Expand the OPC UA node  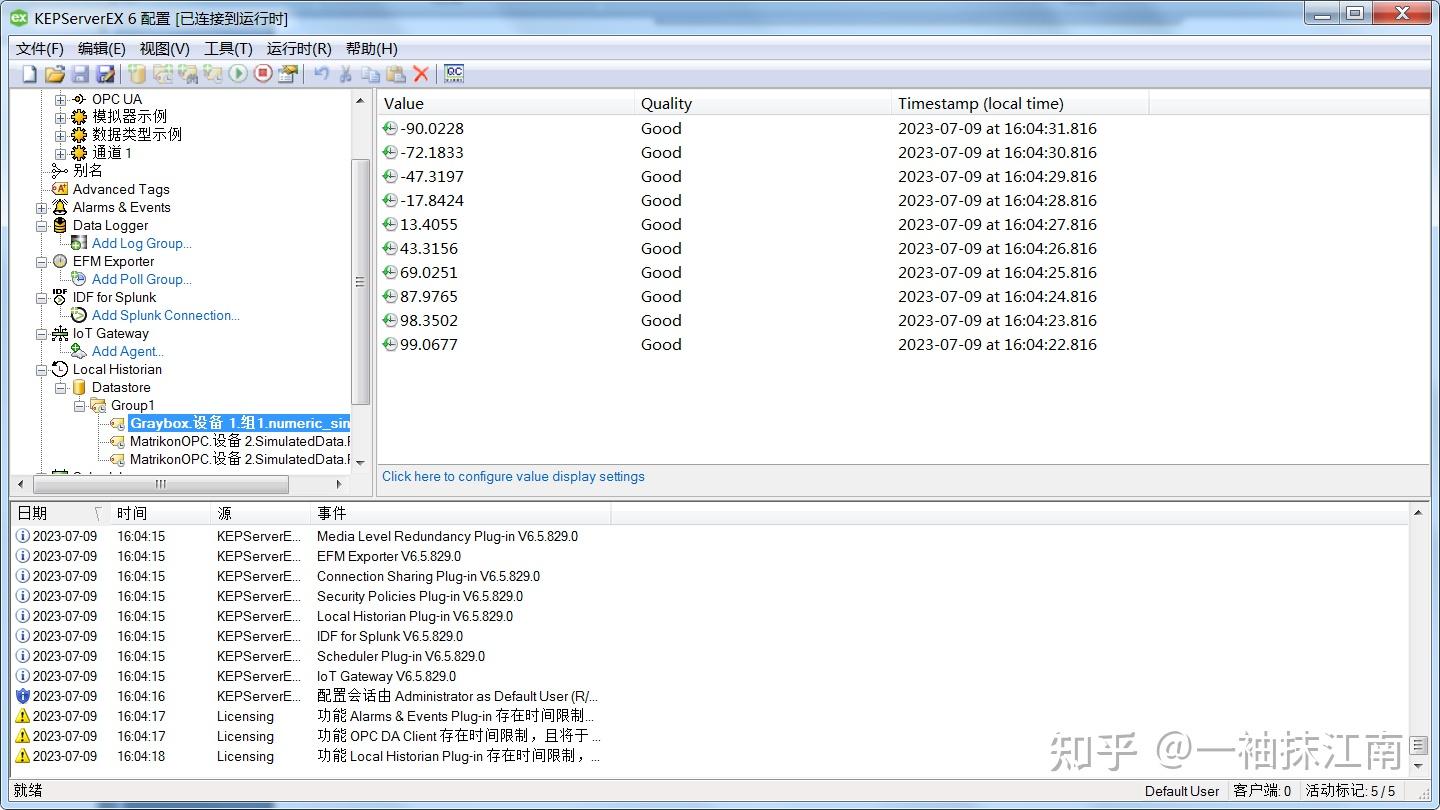[62, 98]
